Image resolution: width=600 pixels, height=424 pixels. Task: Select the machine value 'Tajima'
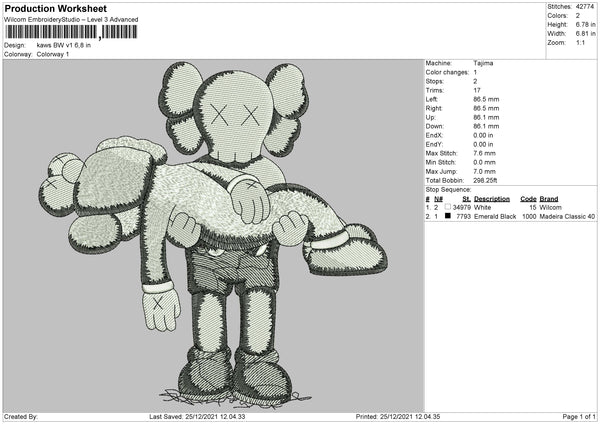(x=483, y=63)
